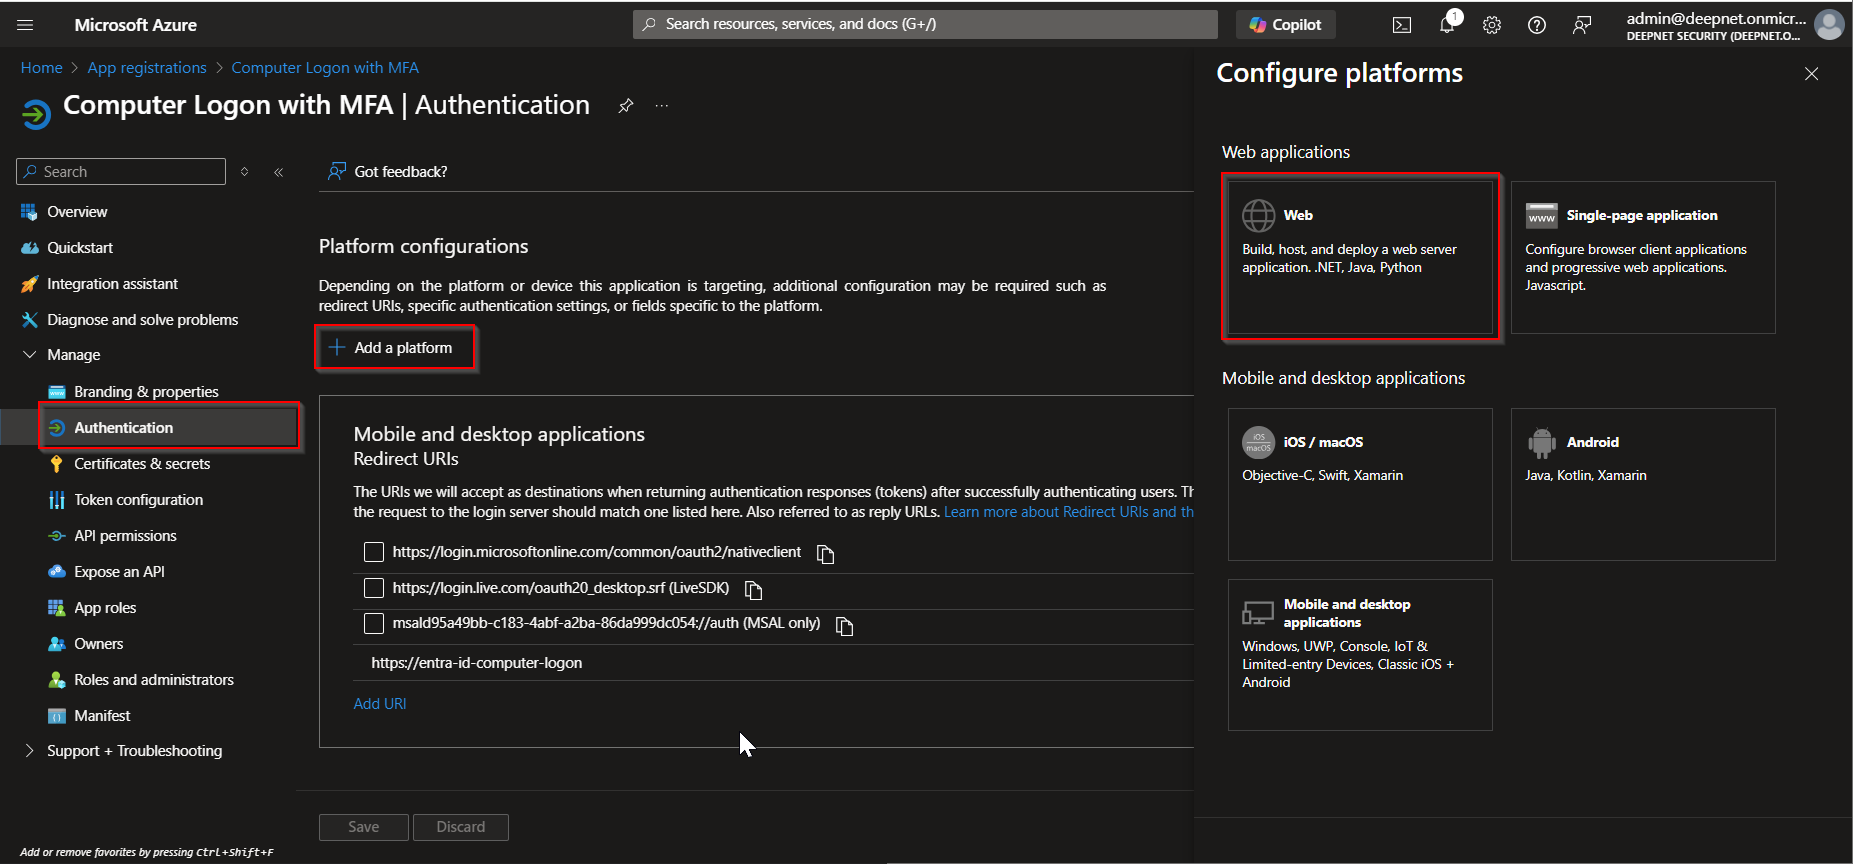Check the nativeclient redirect URI box
This screenshot has height=864, width=1853.
374,552
